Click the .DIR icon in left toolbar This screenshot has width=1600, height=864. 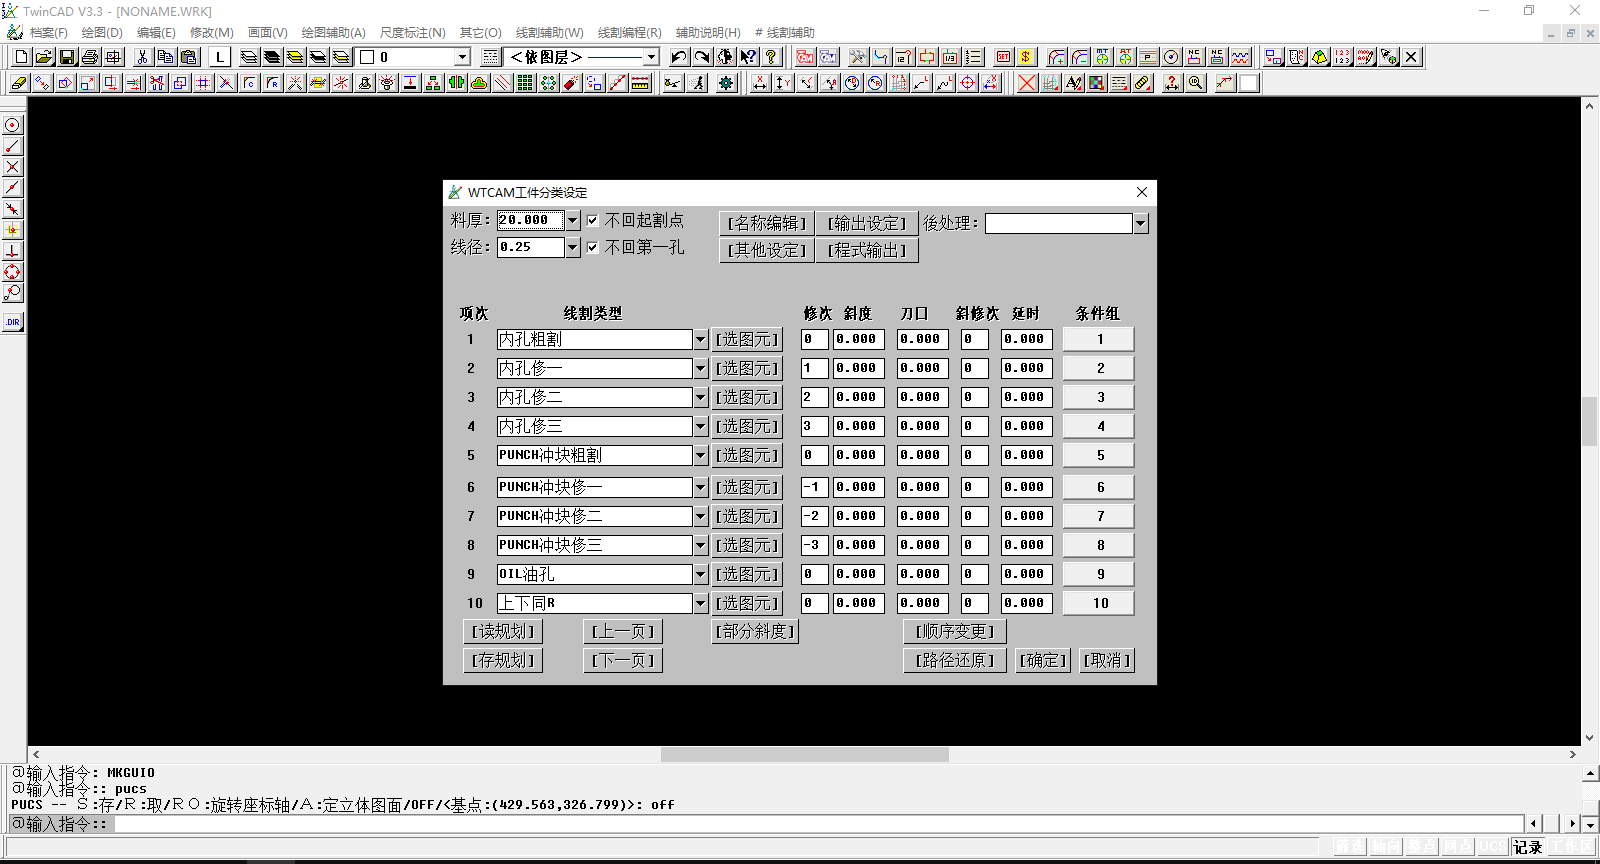pyautogui.click(x=12, y=322)
